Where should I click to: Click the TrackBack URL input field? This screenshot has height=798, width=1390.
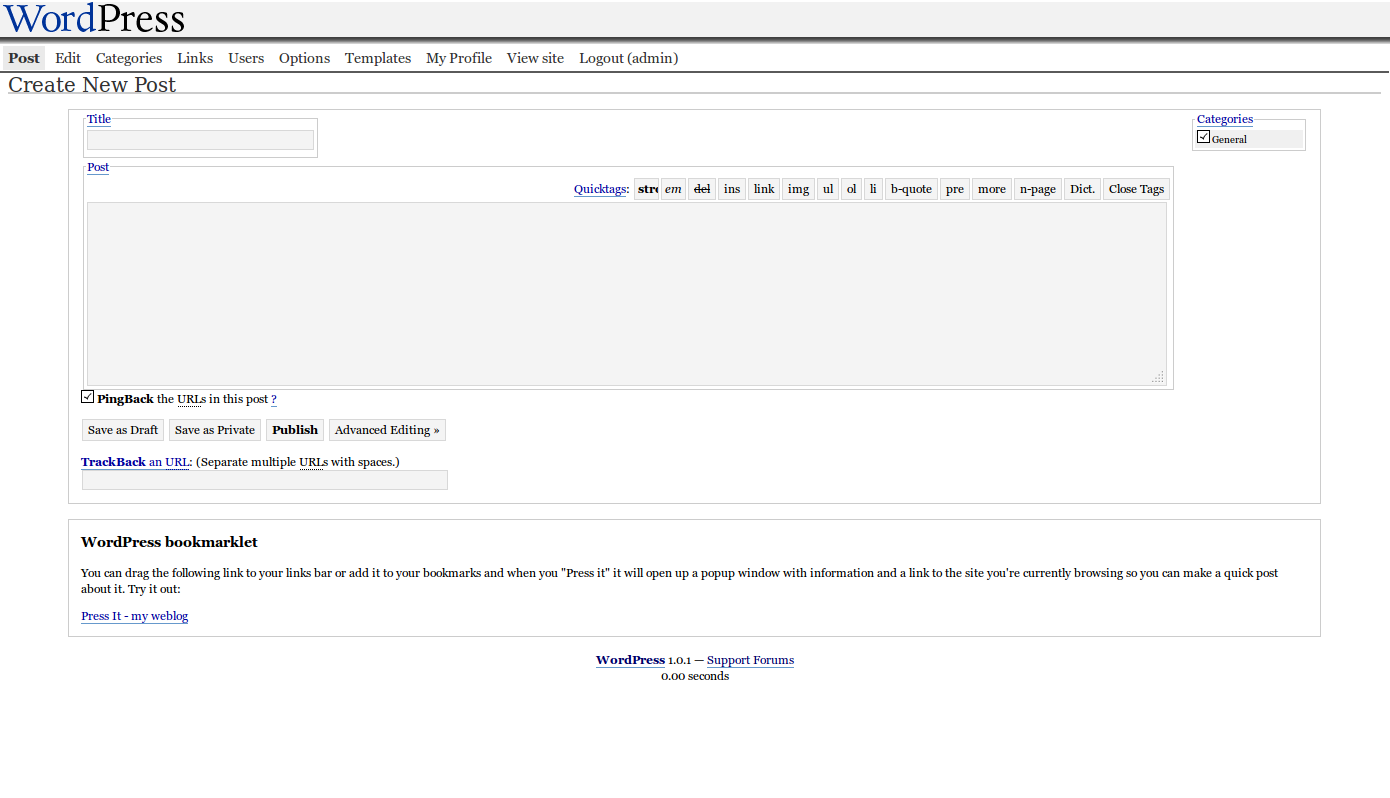pyautogui.click(x=265, y=480)
